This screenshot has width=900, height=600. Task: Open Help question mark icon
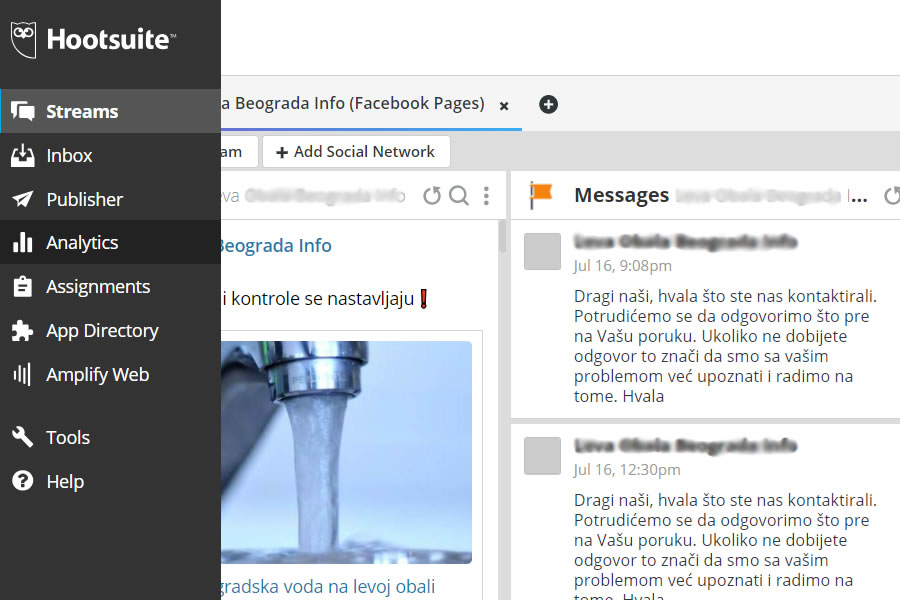point(23,482)
